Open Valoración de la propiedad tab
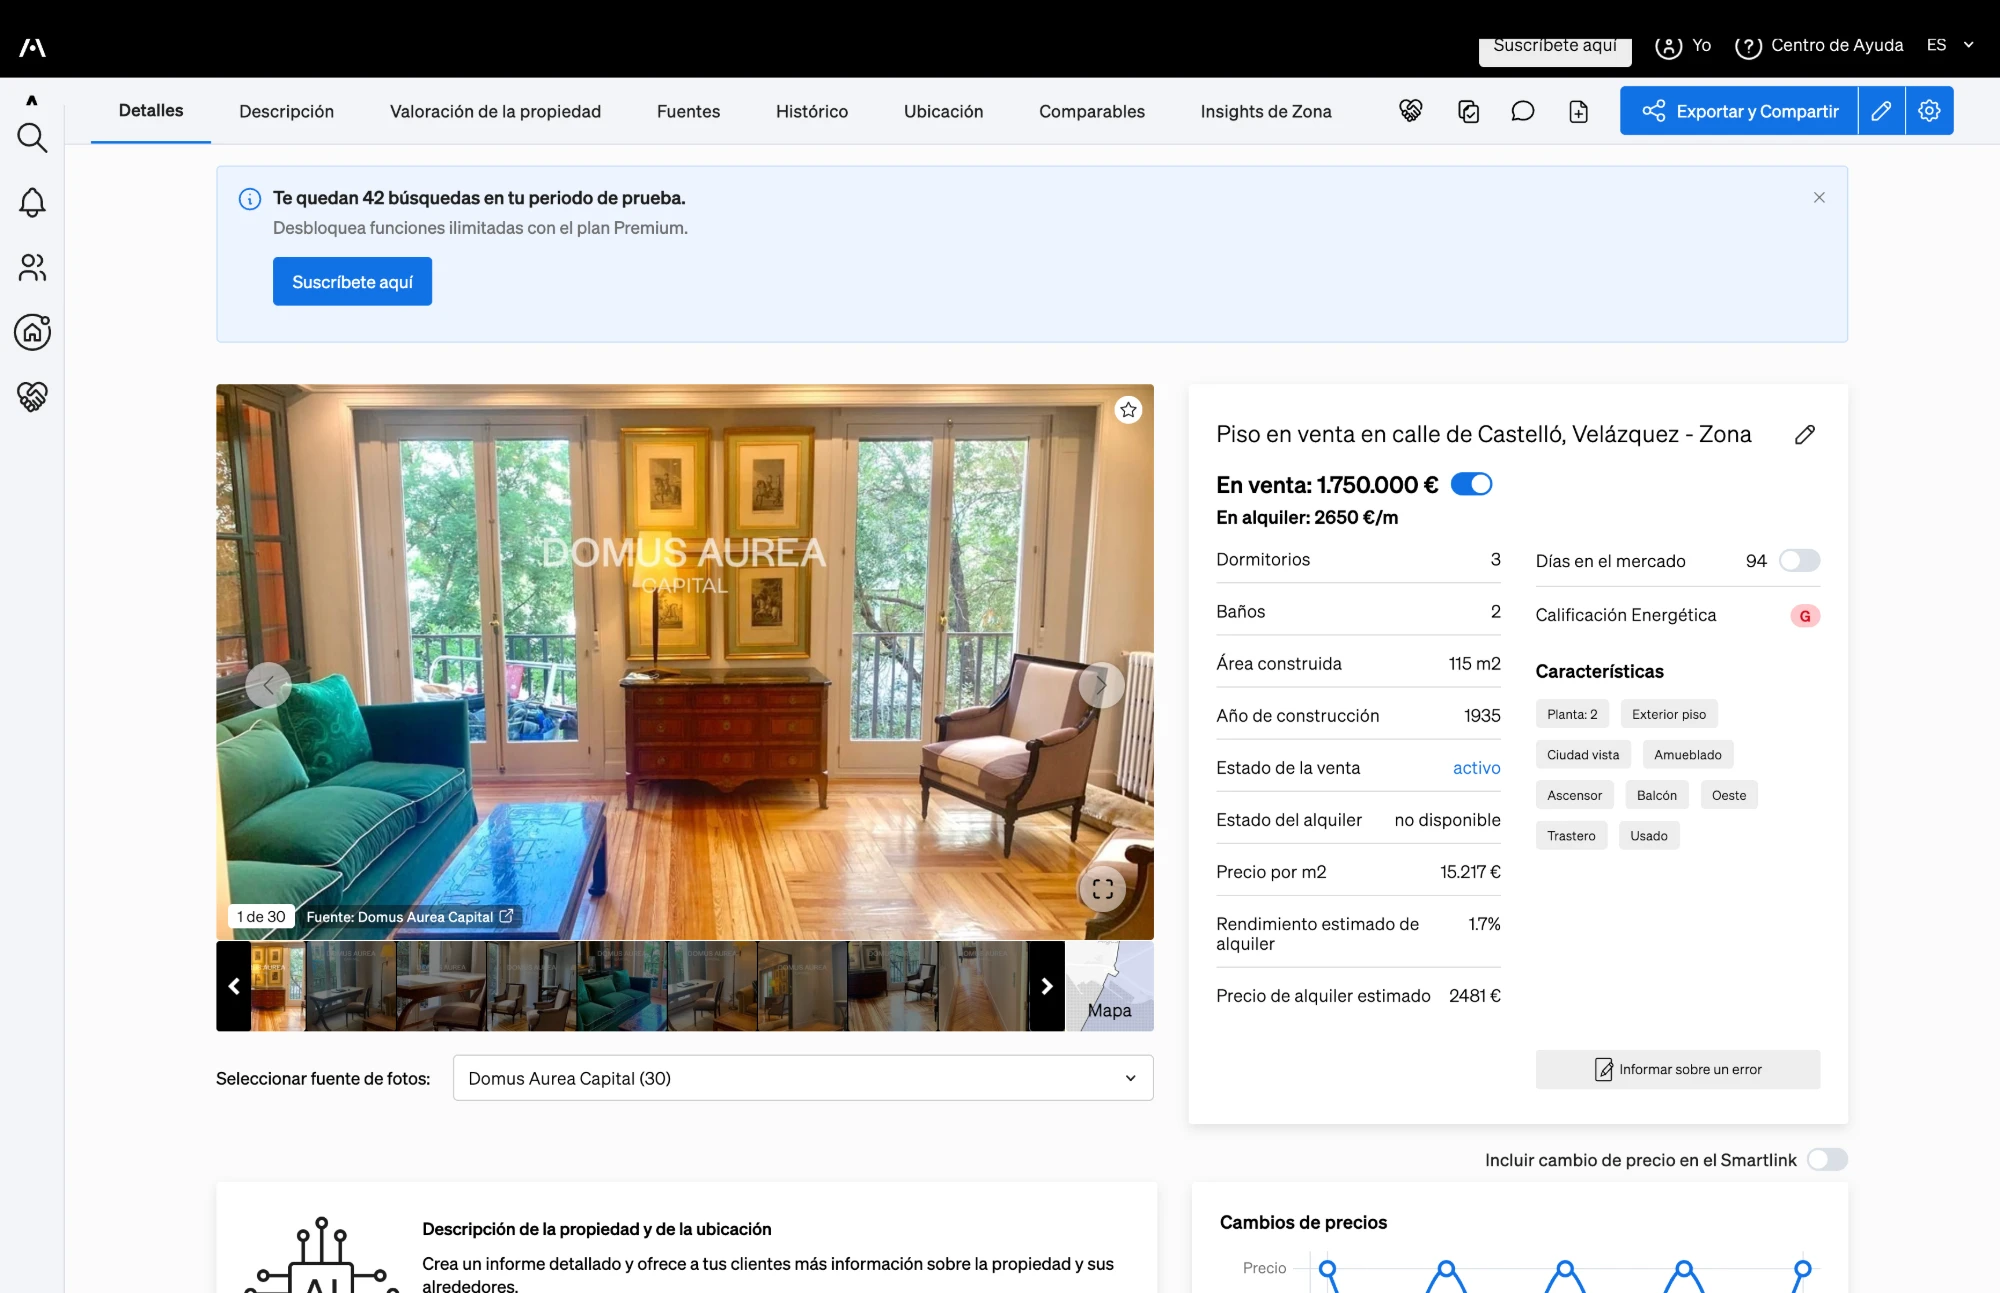The image size is (2000, 1293). click(495, 112)
